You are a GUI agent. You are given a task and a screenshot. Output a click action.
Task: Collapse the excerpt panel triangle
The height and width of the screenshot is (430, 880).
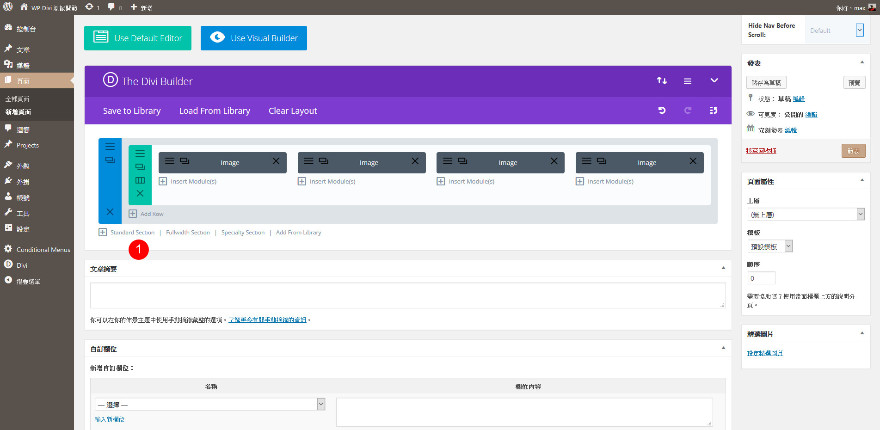click(x=723, y=268)
